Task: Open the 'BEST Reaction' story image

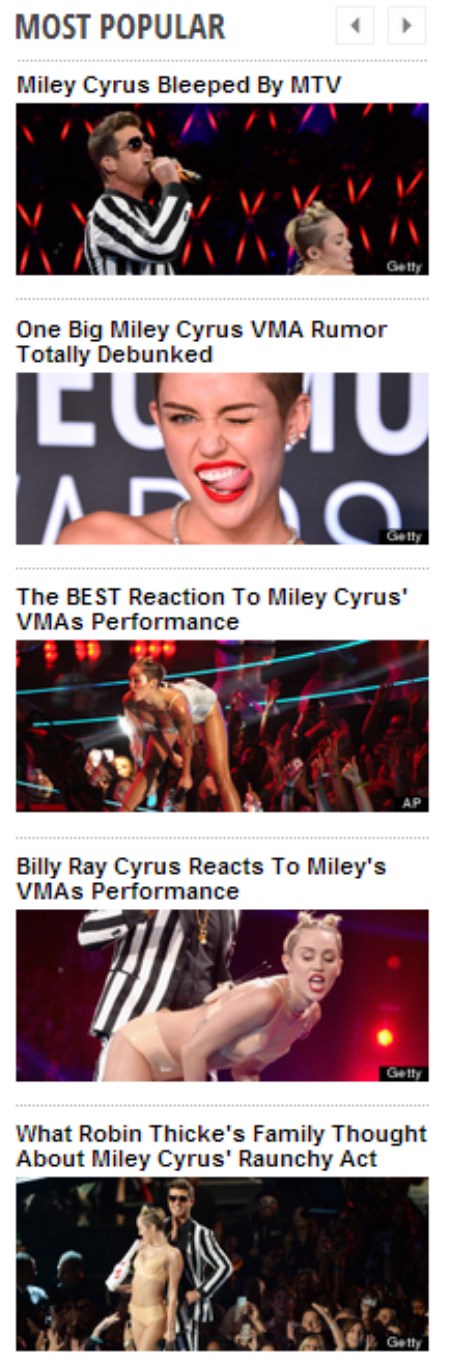Action: 222,726
